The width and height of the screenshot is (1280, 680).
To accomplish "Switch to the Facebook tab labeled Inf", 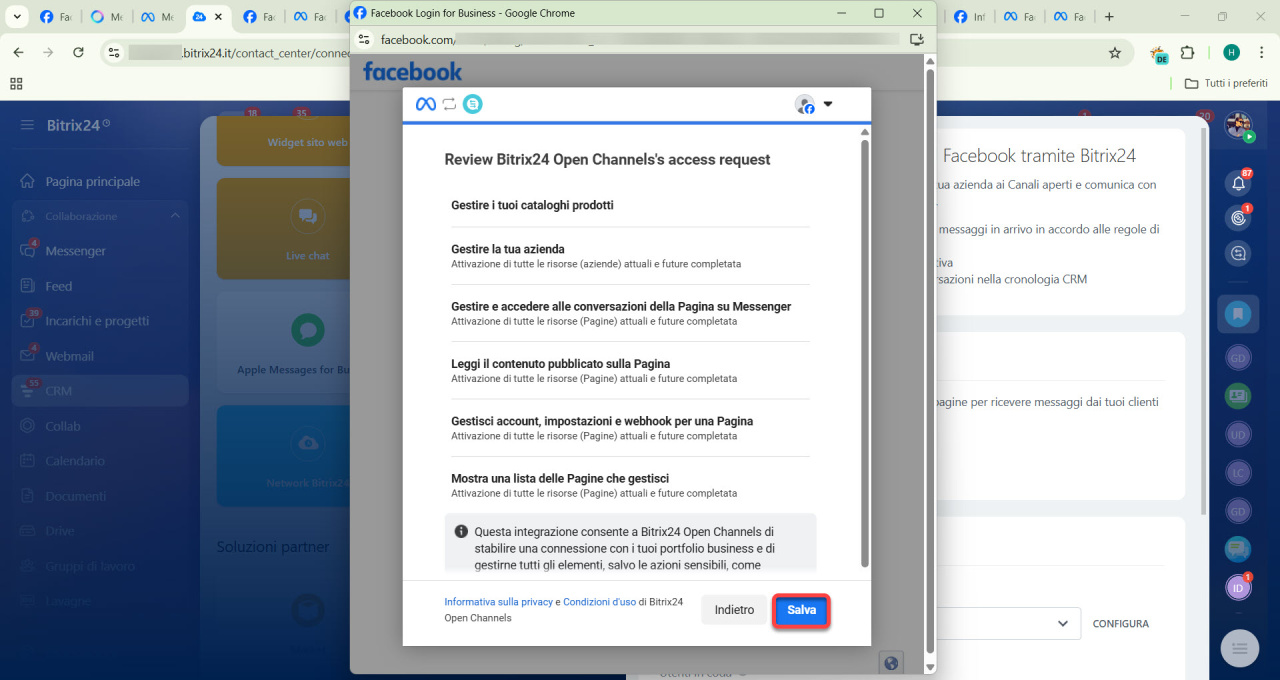I will [971, 17].
